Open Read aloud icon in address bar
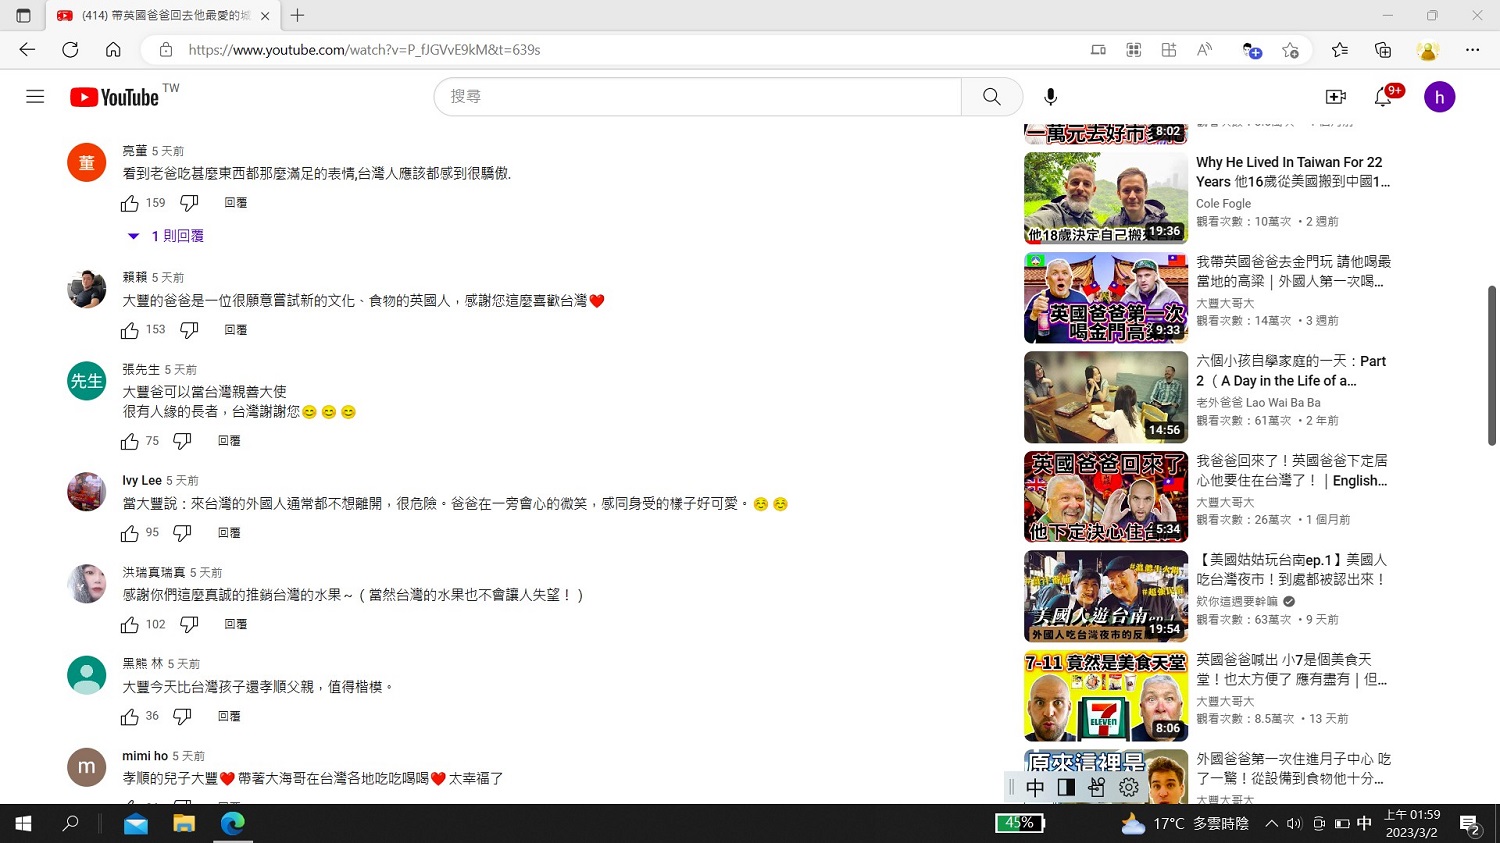This screenshot has height=843, width=1500. (1204, 50)
